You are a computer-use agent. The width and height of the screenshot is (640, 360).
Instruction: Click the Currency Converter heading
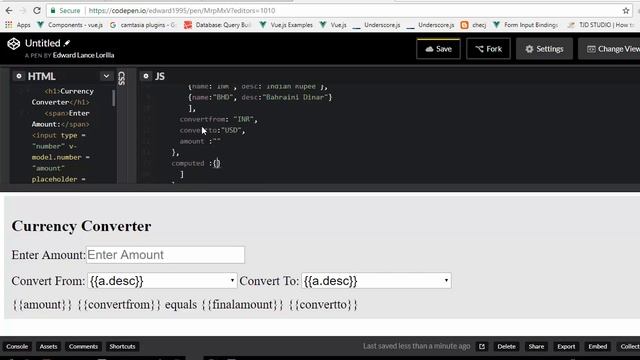(81, 226)
